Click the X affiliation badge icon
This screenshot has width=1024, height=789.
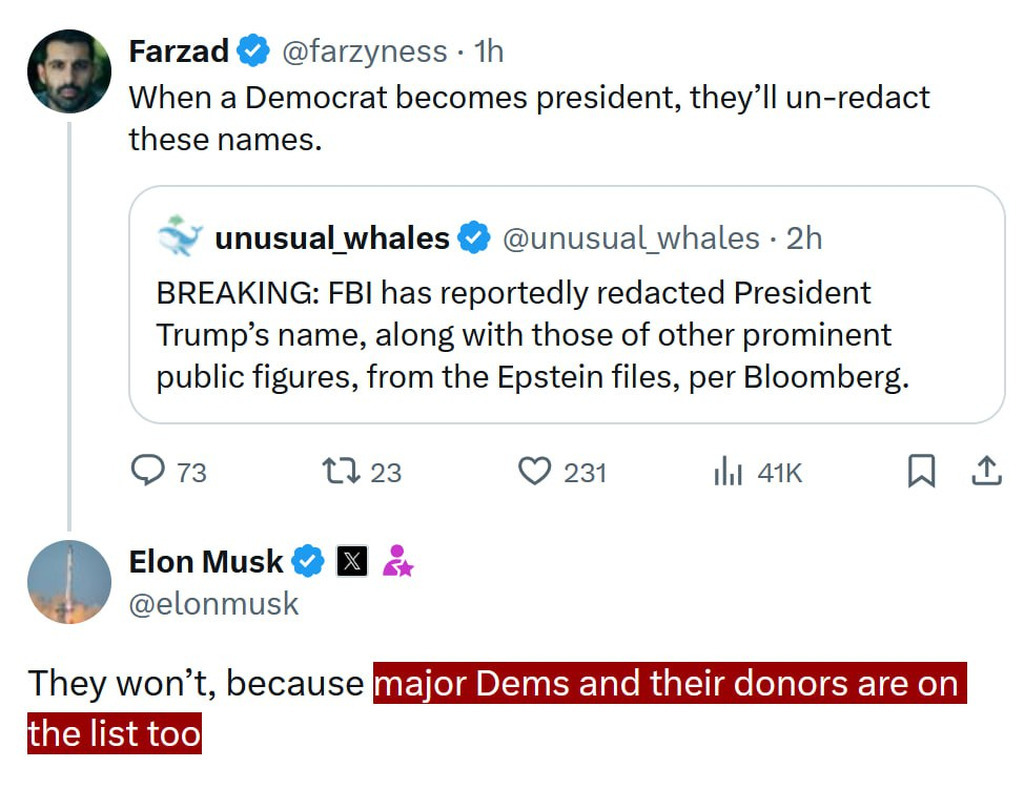352,562
